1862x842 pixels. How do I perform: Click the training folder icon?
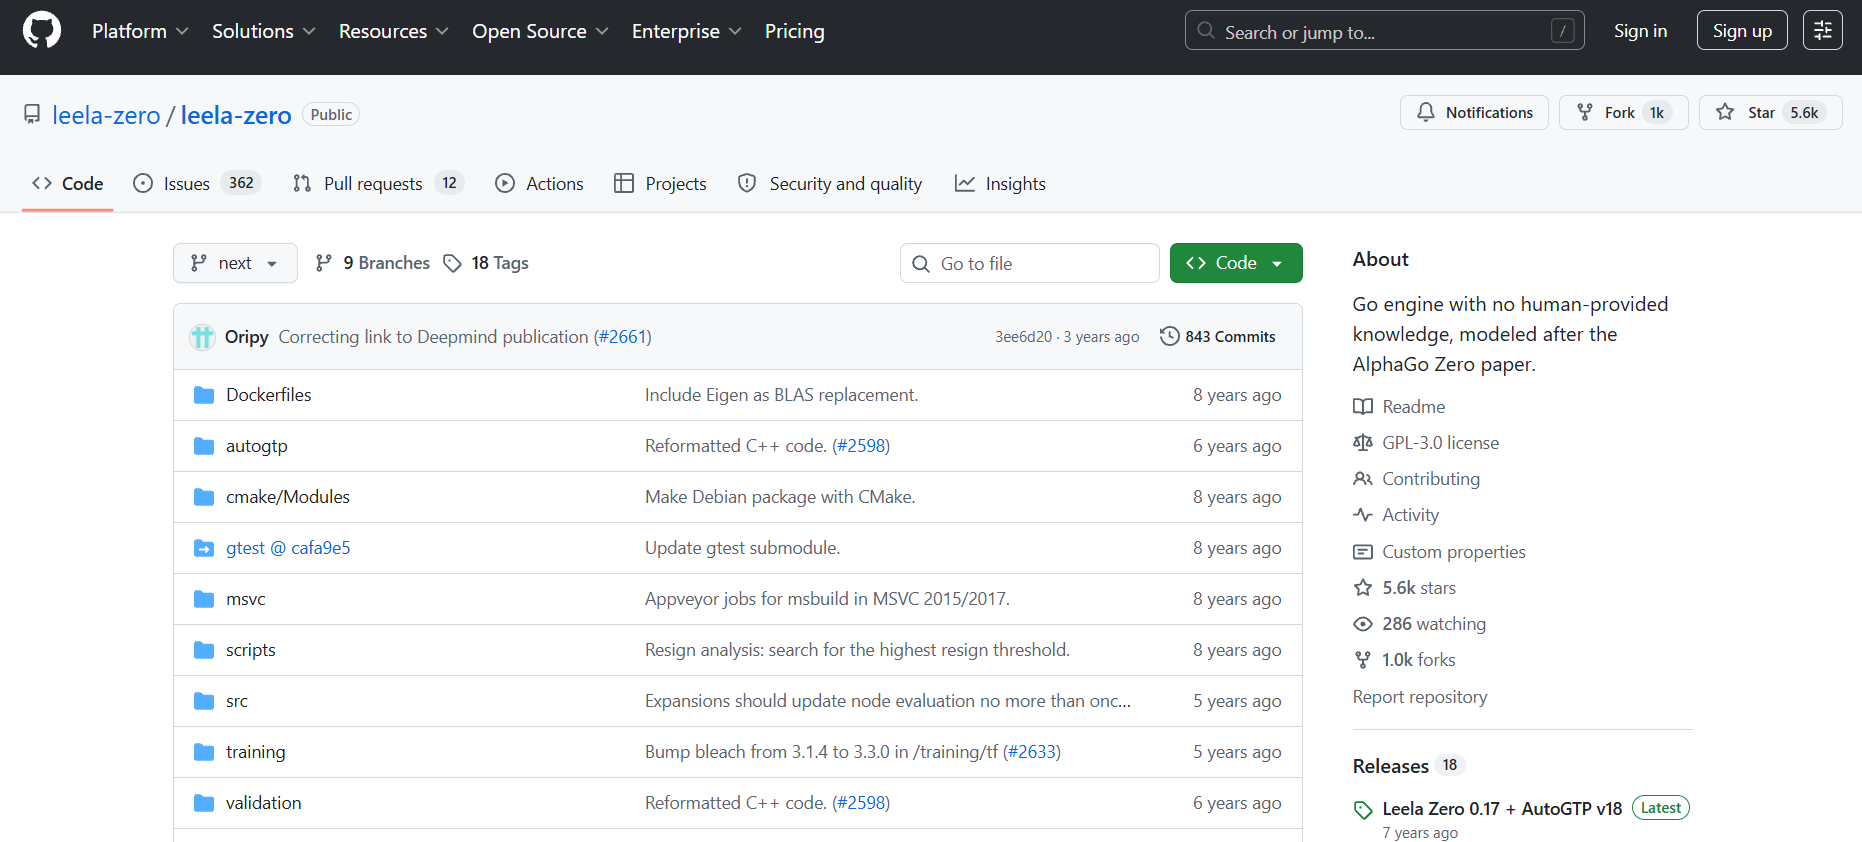[x=204, y=752]
